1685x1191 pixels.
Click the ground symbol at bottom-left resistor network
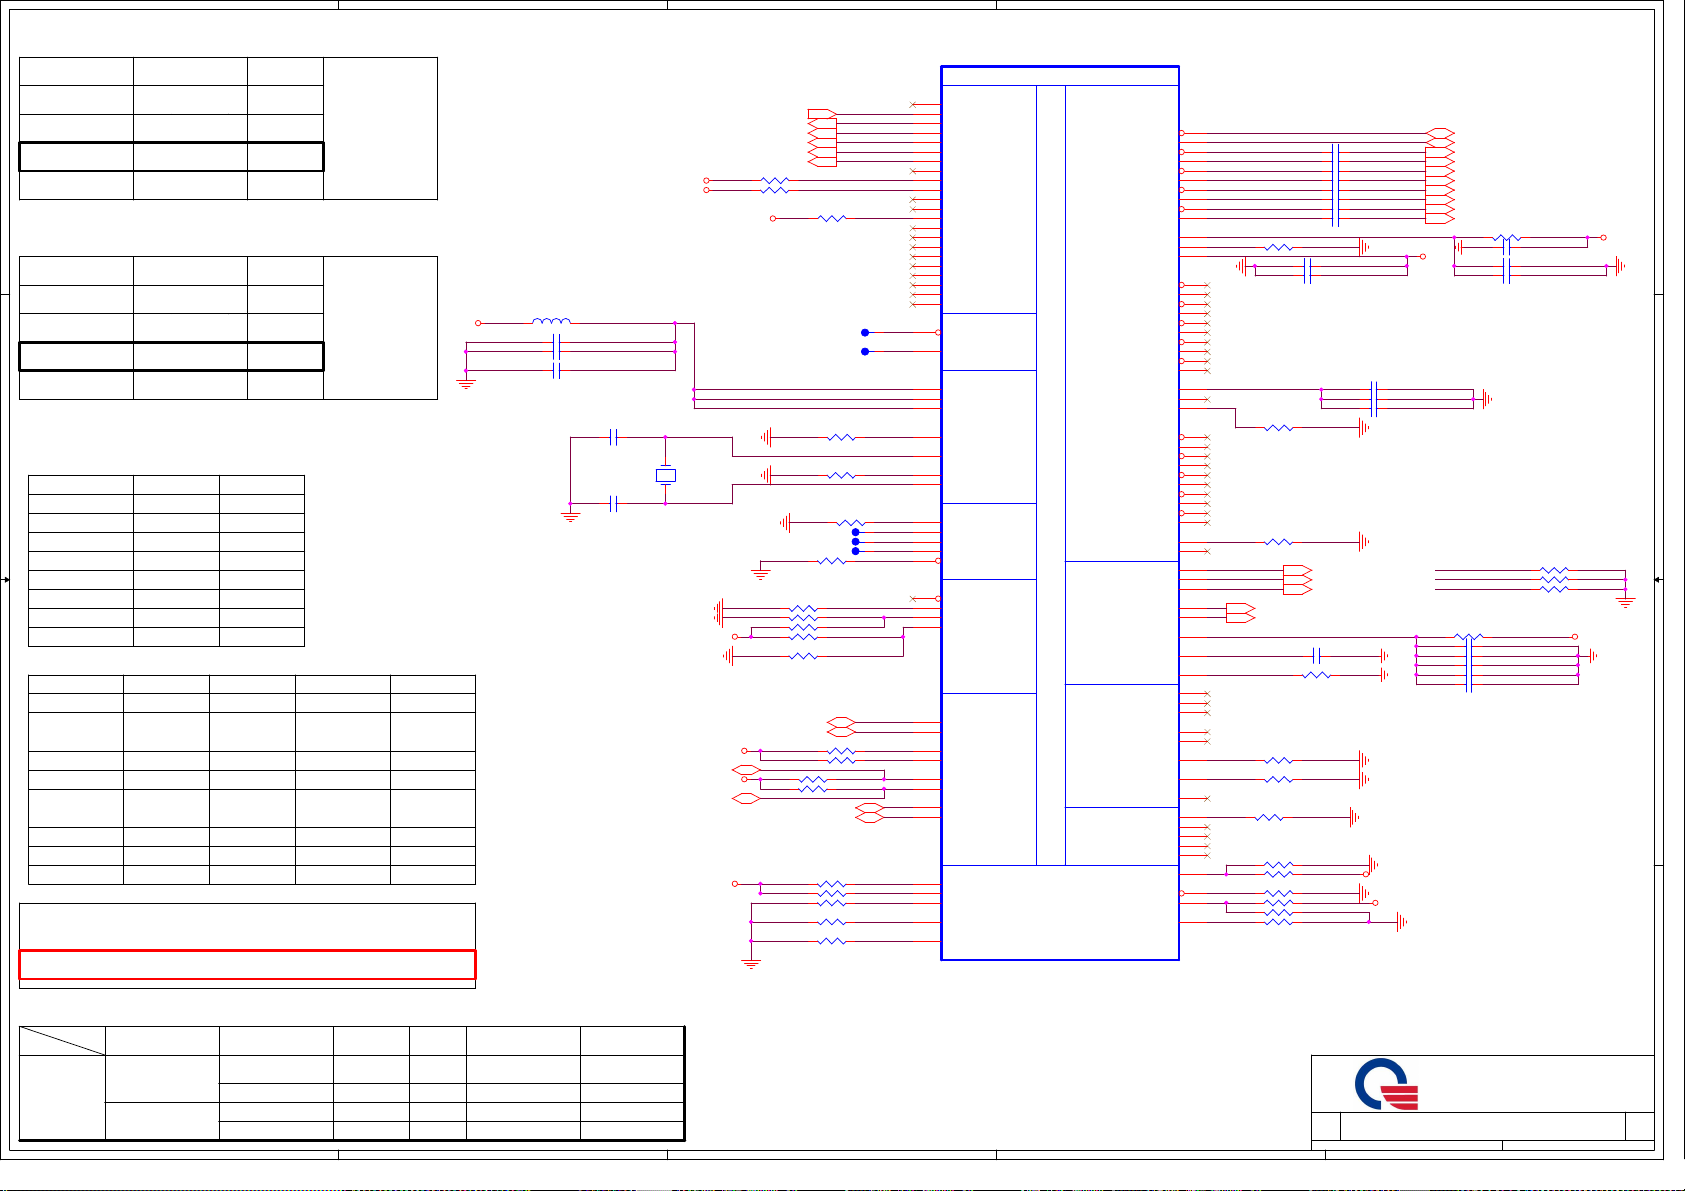pyautogui.click(x=751, y=963)
